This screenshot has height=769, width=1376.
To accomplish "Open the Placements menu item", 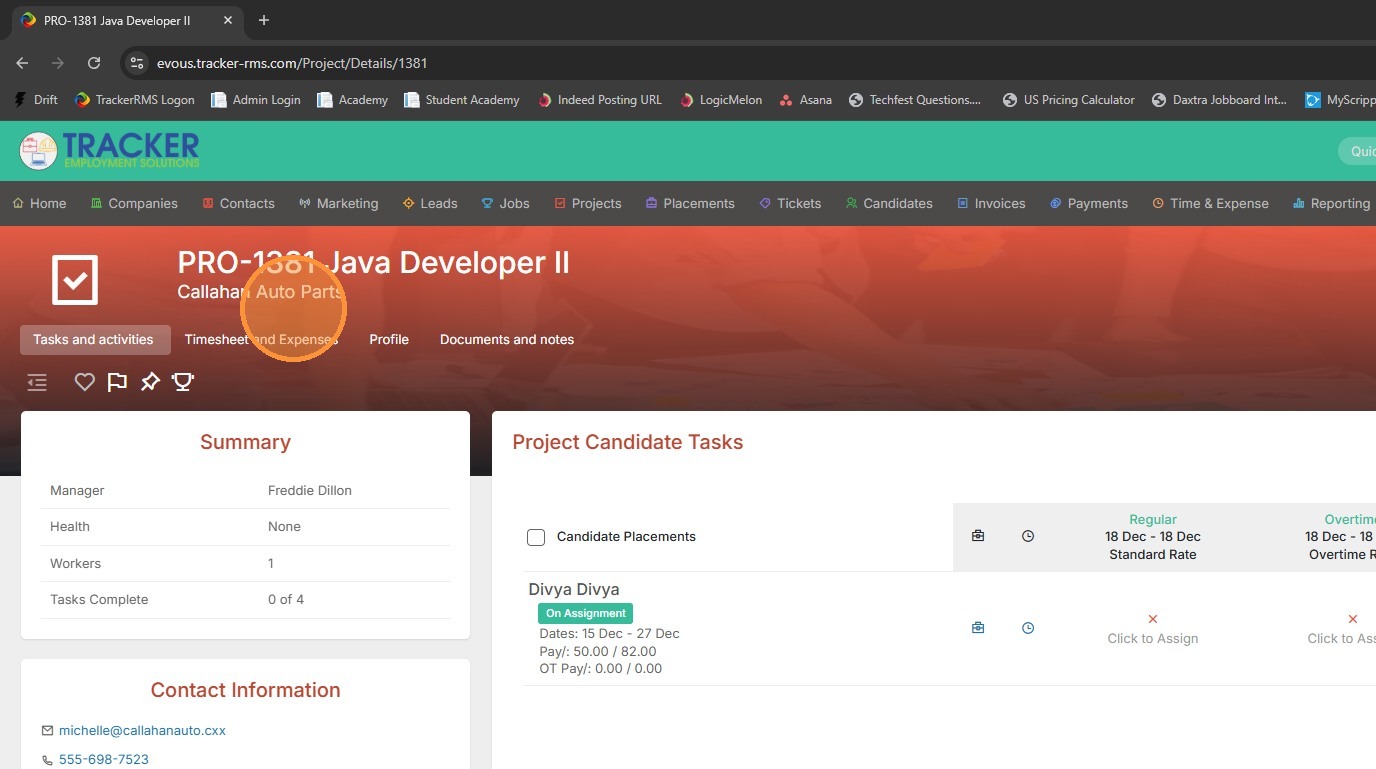I will click(689, 203).
